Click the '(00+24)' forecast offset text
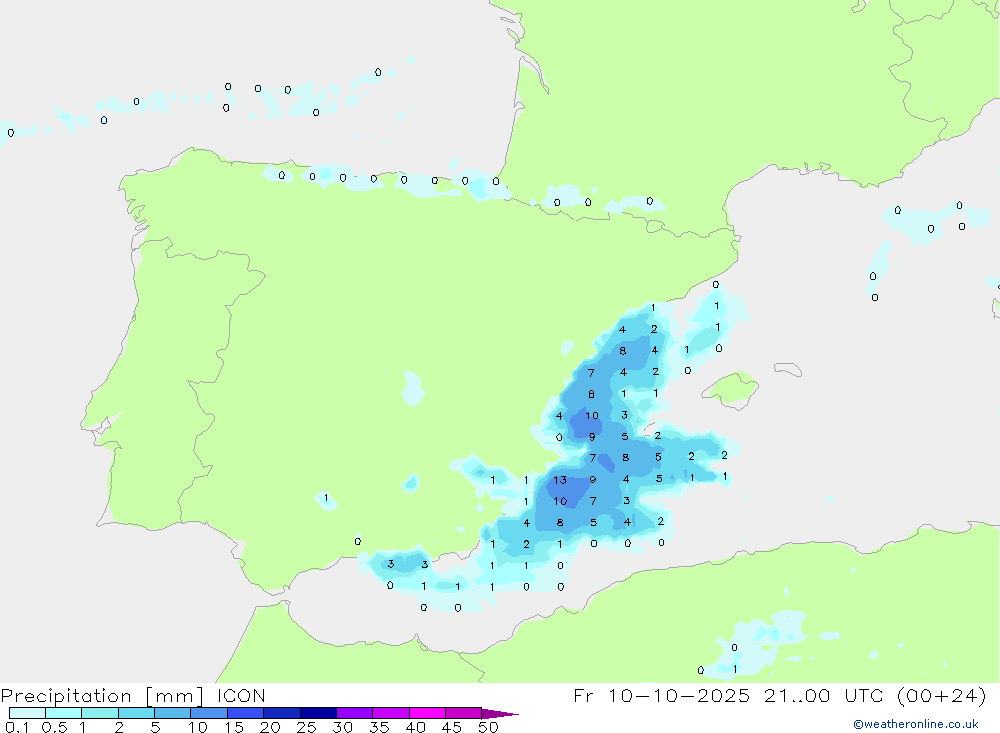 pyautogui.click(x=941, y=695)
